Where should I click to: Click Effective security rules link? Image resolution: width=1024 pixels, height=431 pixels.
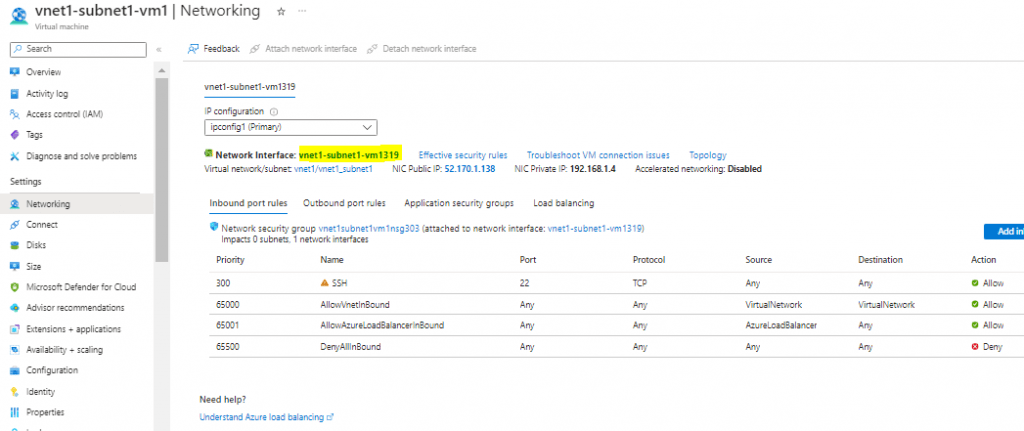click(462, 155)
